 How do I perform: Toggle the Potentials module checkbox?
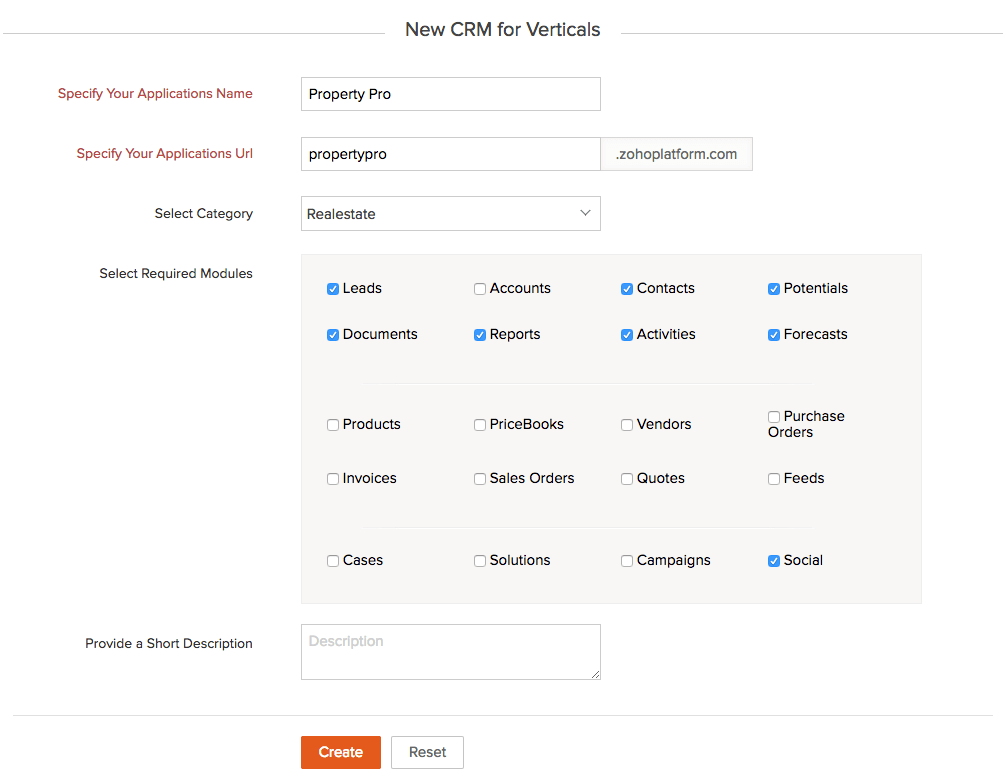click(x=774, y=289)
